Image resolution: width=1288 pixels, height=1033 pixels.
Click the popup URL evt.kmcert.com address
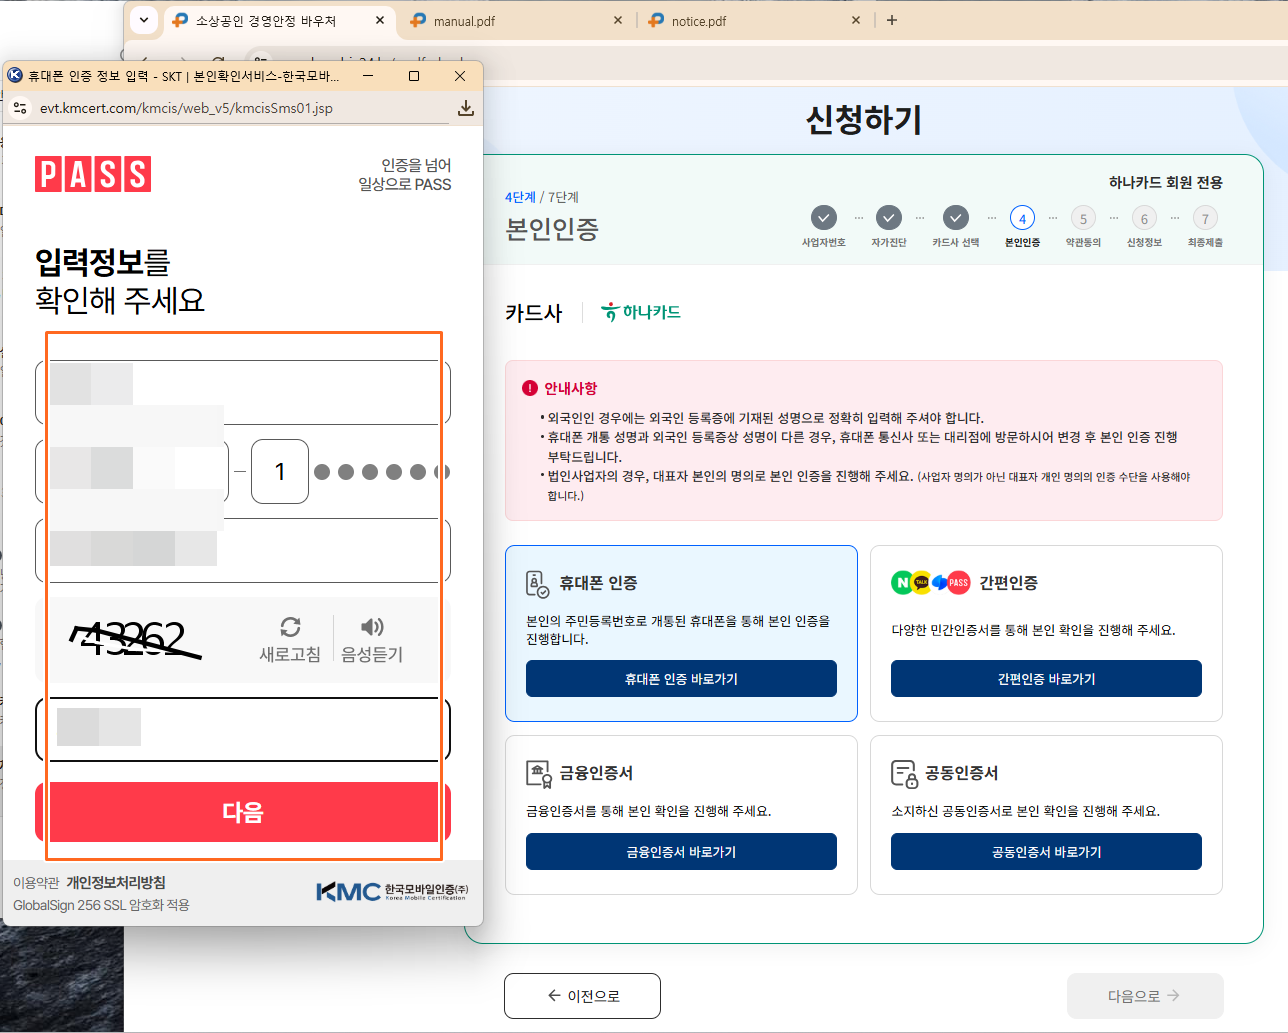click(x=186, y=108)
